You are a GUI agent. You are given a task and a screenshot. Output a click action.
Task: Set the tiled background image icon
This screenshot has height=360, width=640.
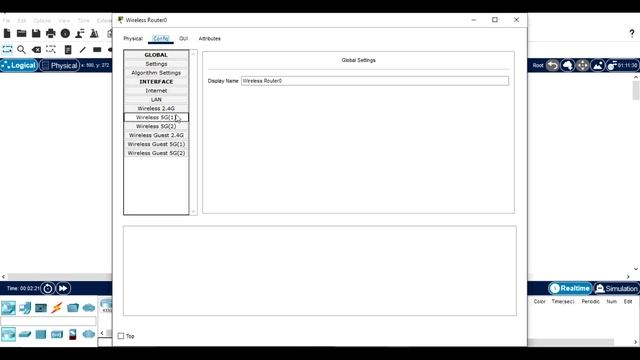click(x=598, y=65)
